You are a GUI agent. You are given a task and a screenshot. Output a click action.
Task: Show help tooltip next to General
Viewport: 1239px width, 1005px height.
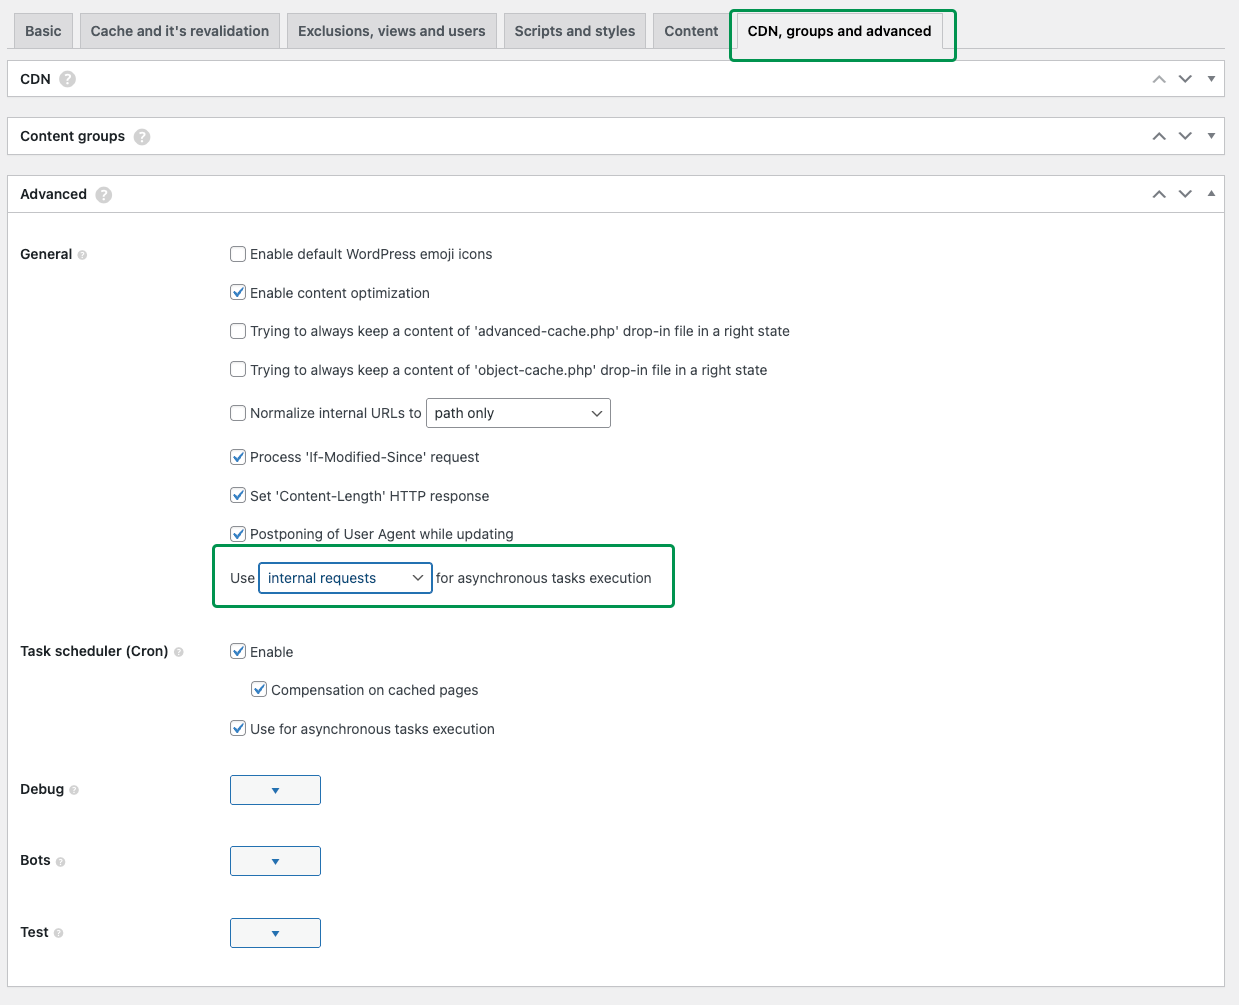82,255
